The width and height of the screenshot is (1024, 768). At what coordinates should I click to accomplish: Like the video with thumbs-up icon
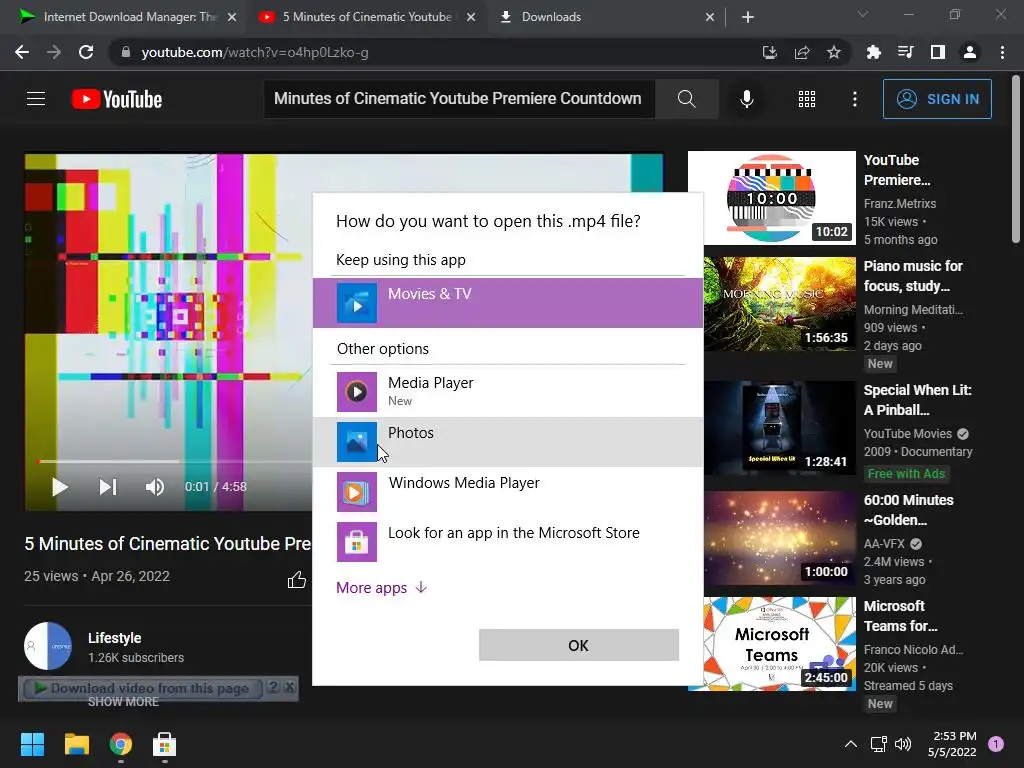[296, 579]
